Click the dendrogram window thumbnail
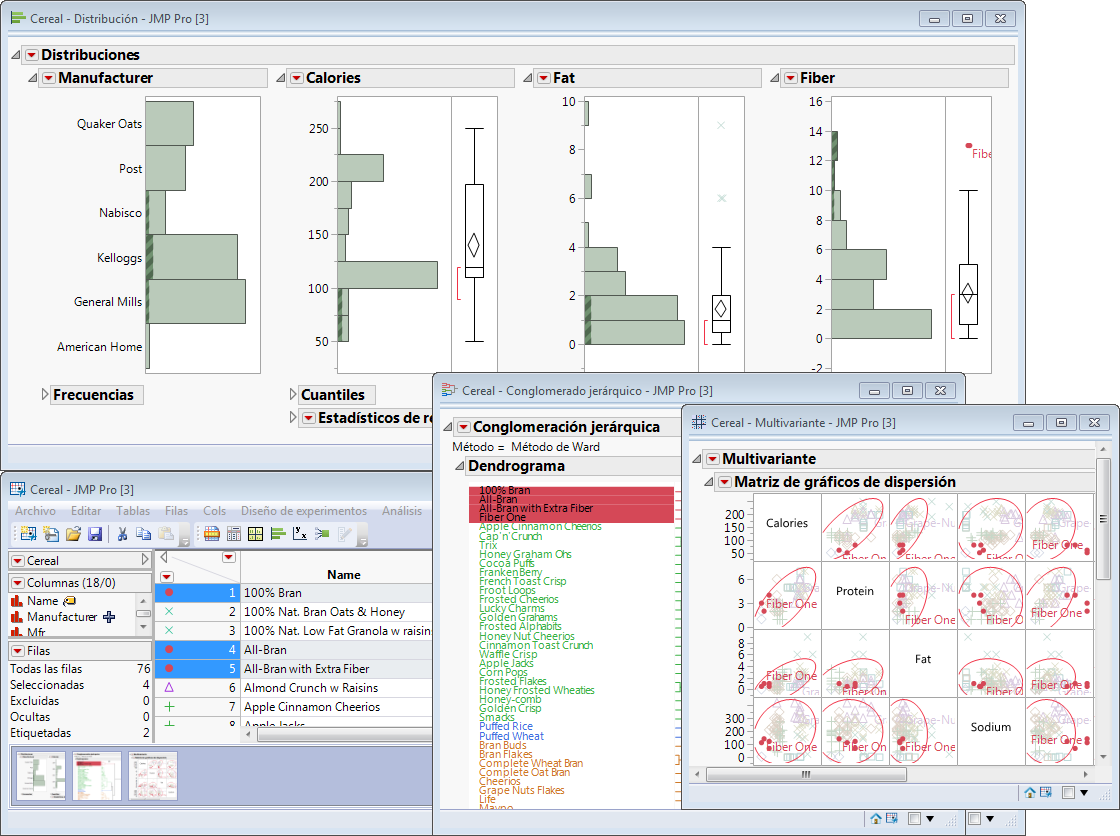Image resolution: width=1120 pixels, height=836 pixels. (96, 776)
